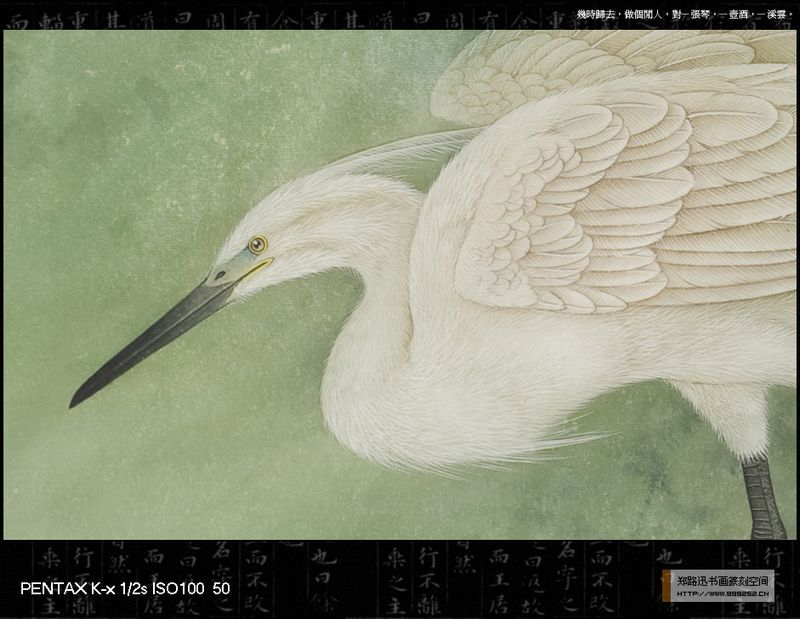Click the egret's dark leg
The height and width of the screenshot is (619, 800).
762,500
